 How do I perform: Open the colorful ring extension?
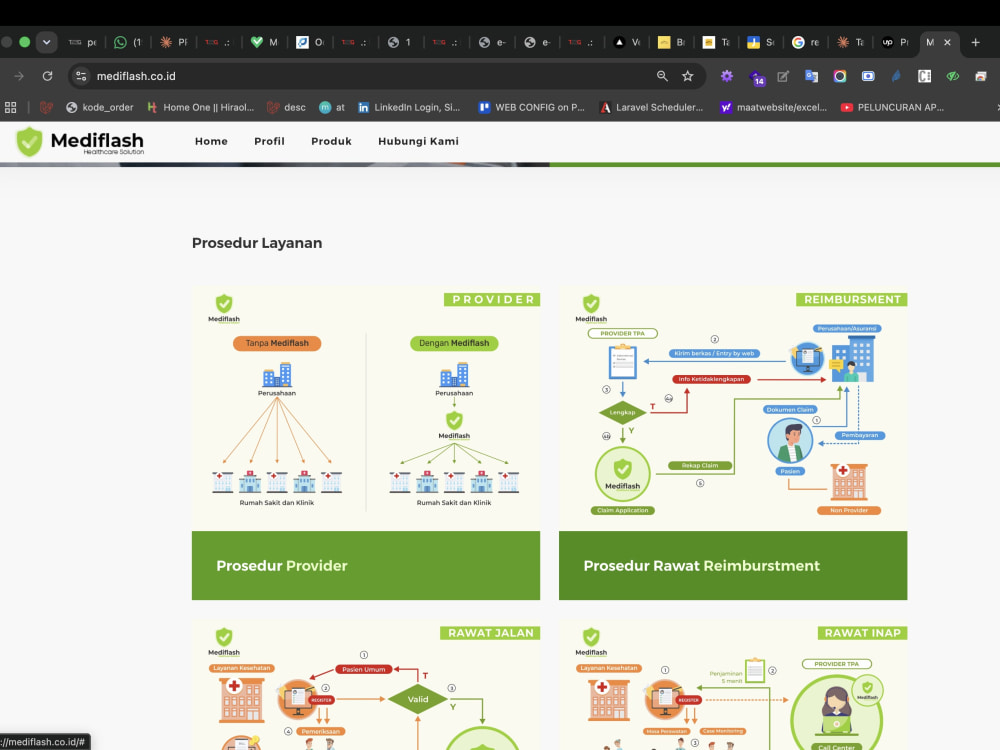point(840,76)
